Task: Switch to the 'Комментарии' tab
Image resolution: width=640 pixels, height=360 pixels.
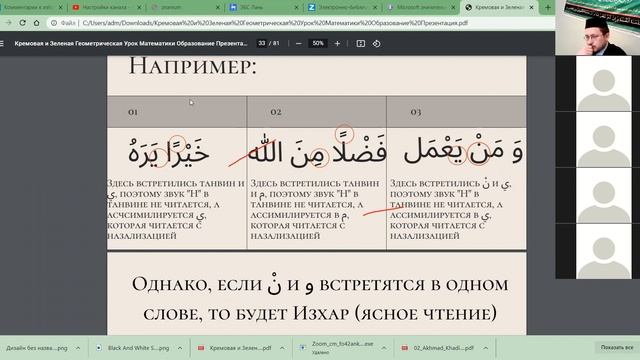Action: click(x=29, y=7)
